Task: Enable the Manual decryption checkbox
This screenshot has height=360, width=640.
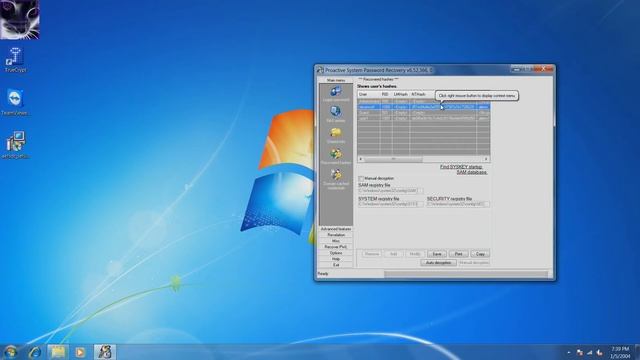Action: tap(361, 179)
